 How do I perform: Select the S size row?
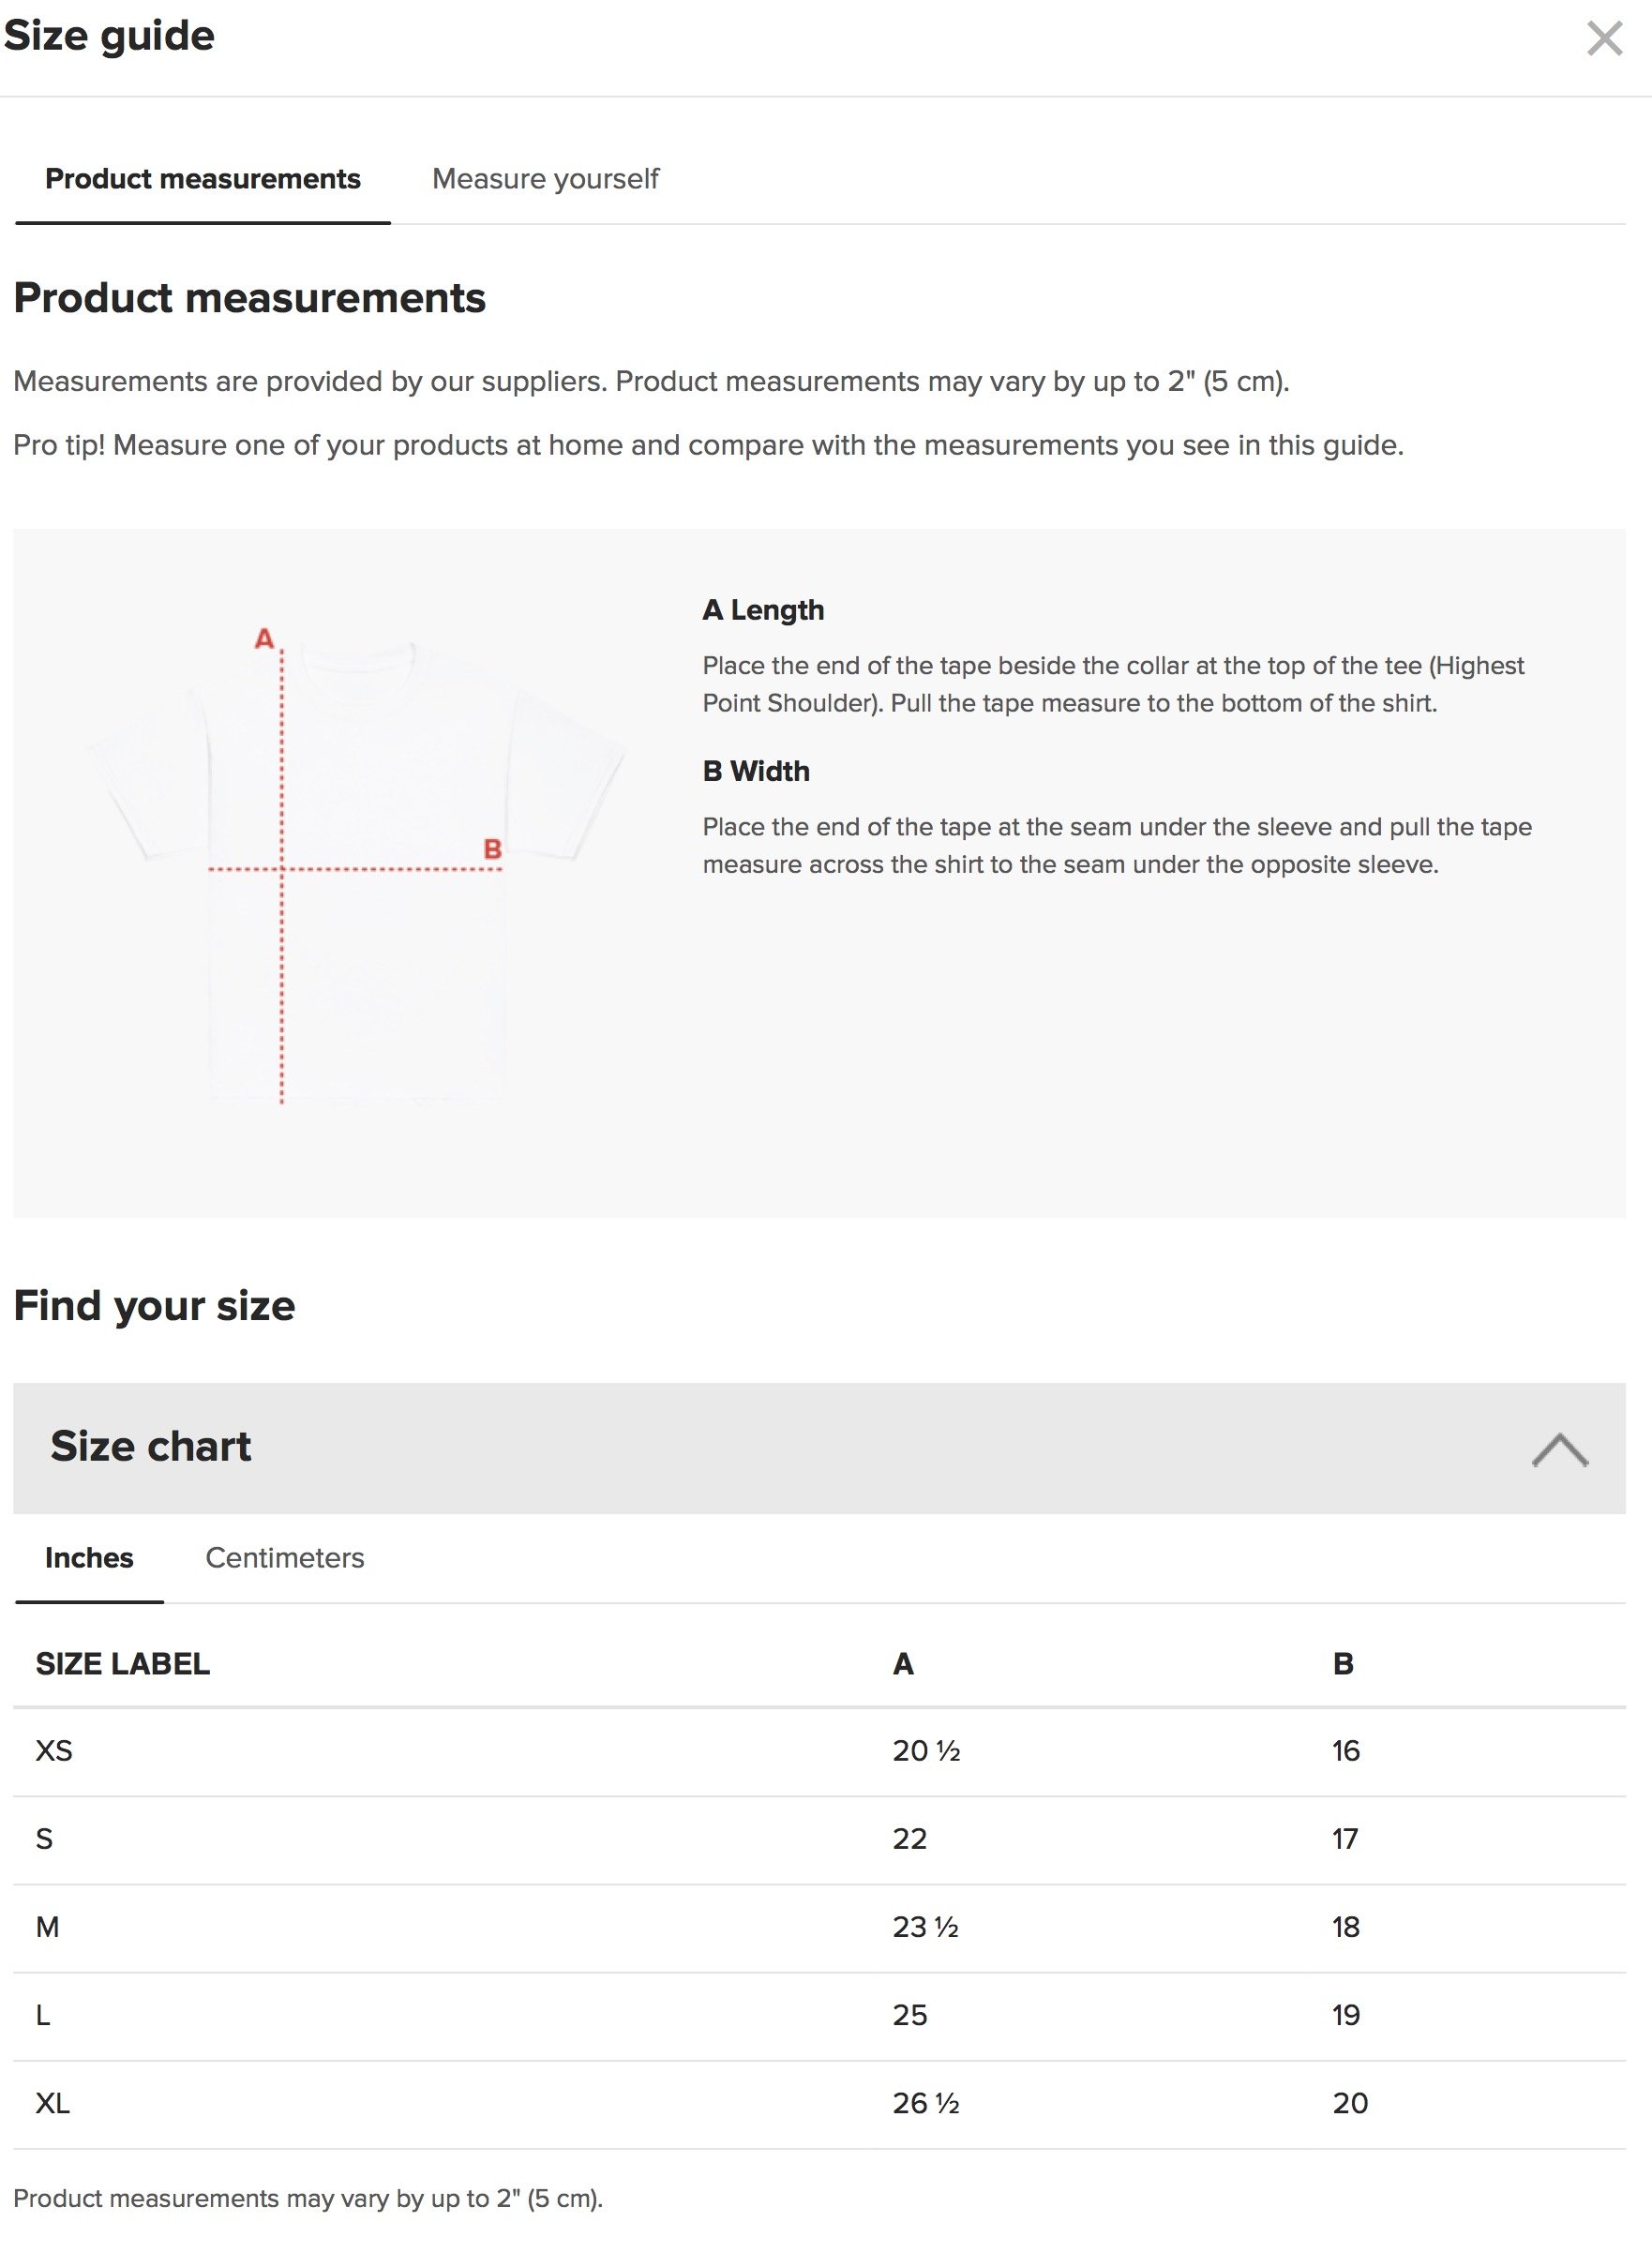point(819,1839)
